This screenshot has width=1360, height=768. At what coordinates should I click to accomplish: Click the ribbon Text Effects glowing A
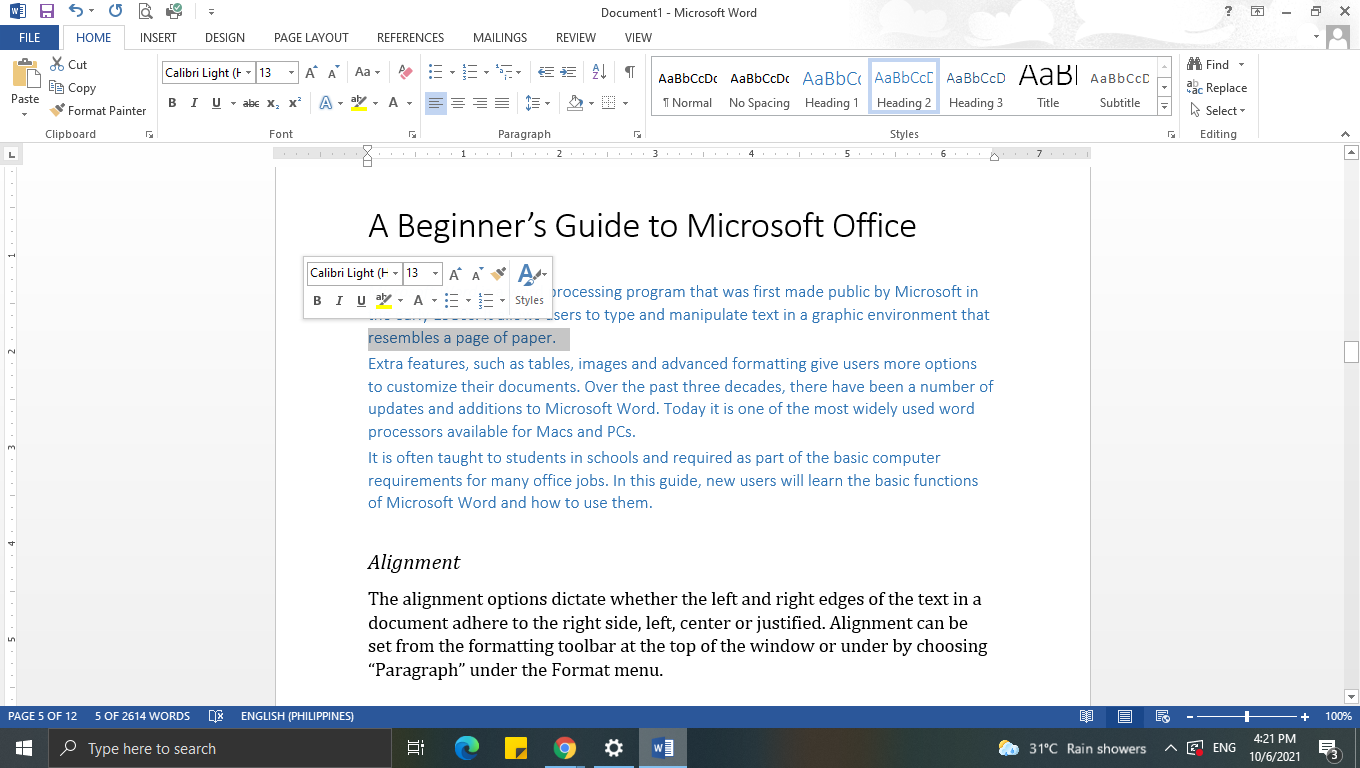325,103
